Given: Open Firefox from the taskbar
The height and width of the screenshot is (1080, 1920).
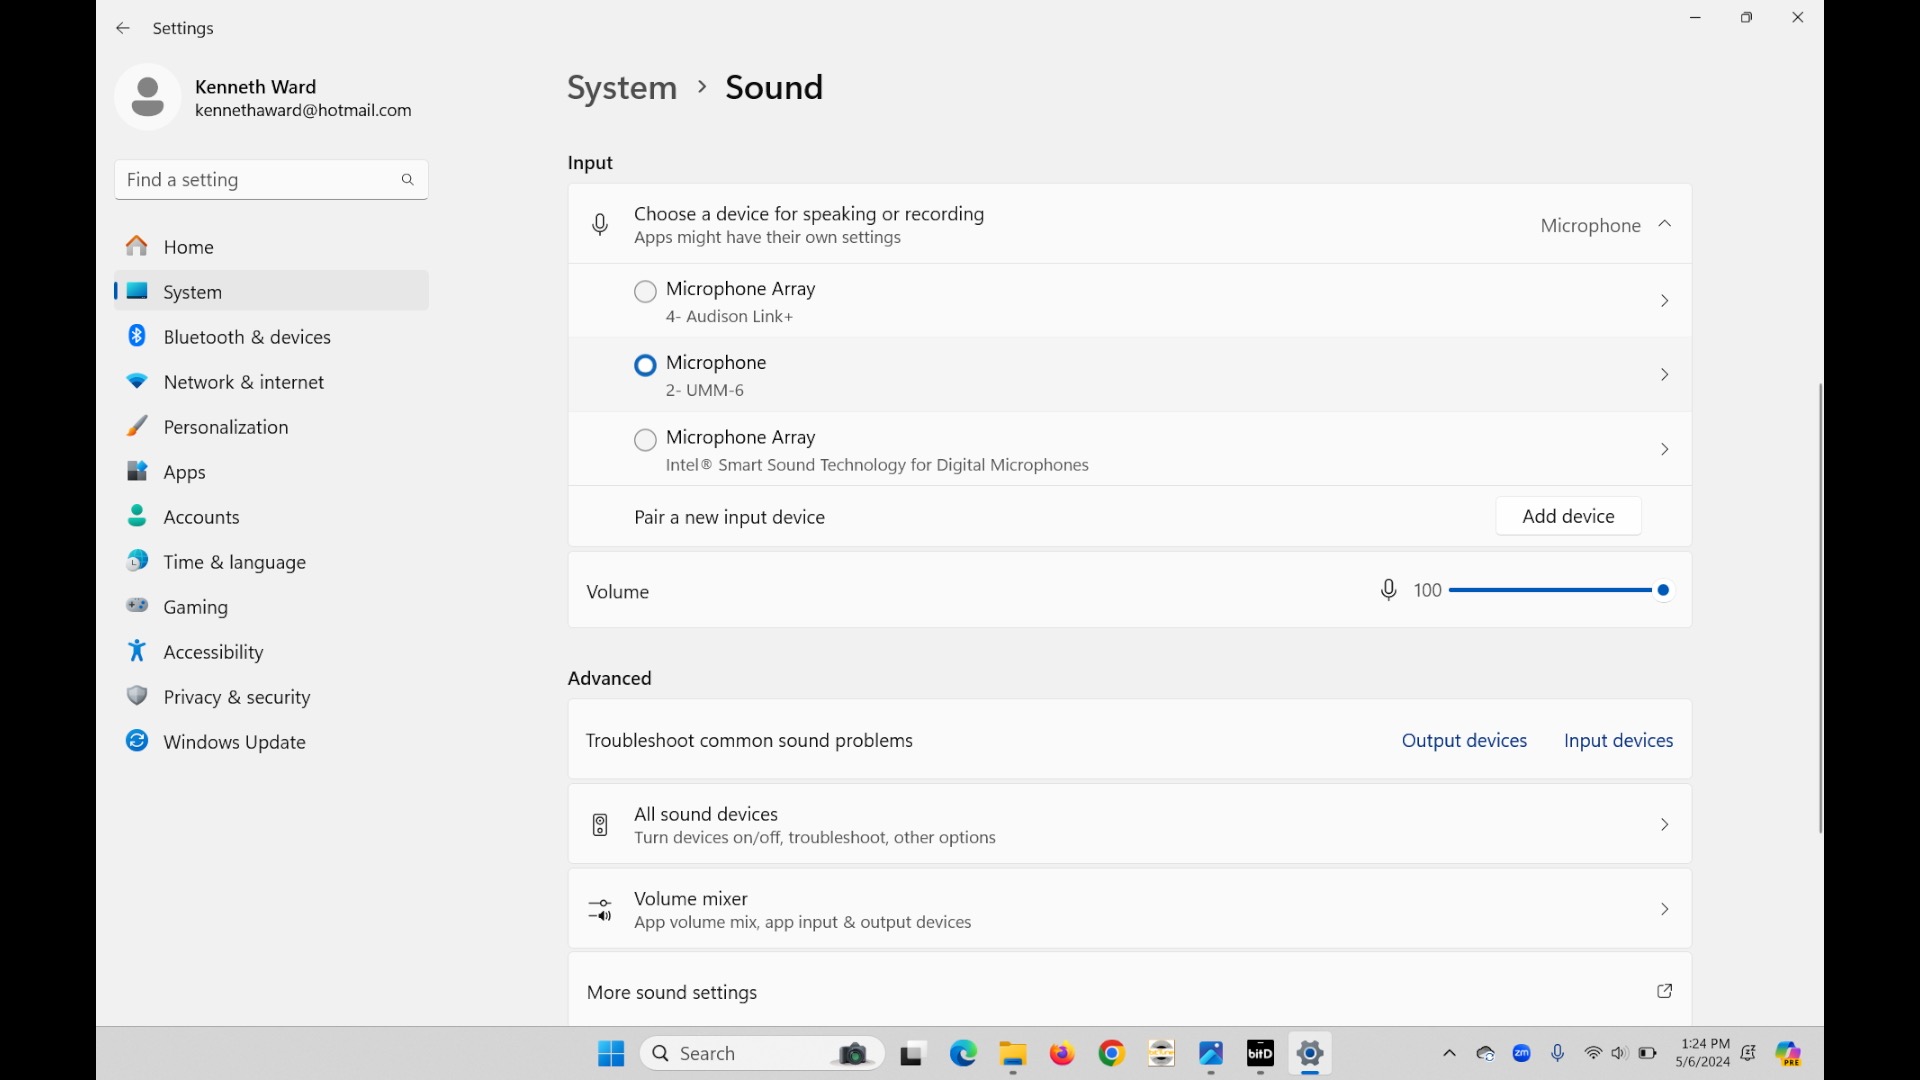Looking at the screenshot, I should 1062,1053.
